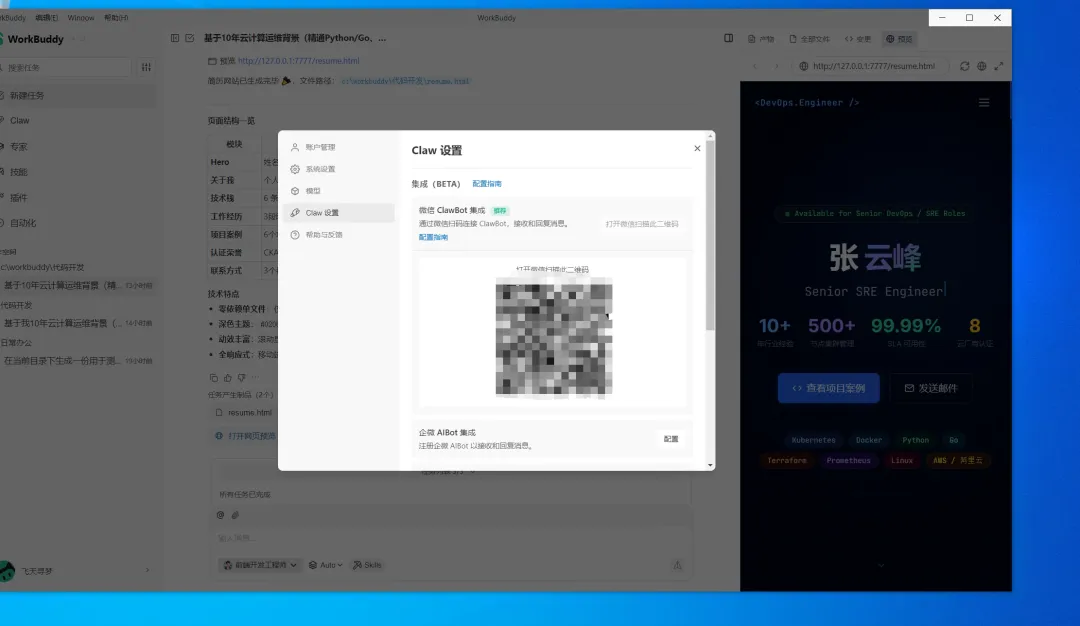Click the preview forward arrow
The image size is (1080, 626).
click(776, 66)
